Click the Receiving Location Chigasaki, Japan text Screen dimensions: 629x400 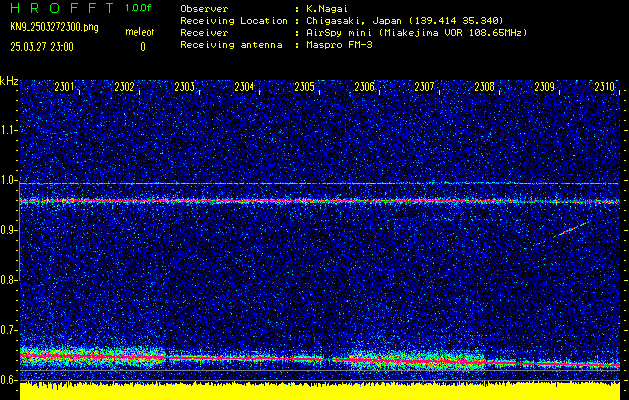coord(405,20)
